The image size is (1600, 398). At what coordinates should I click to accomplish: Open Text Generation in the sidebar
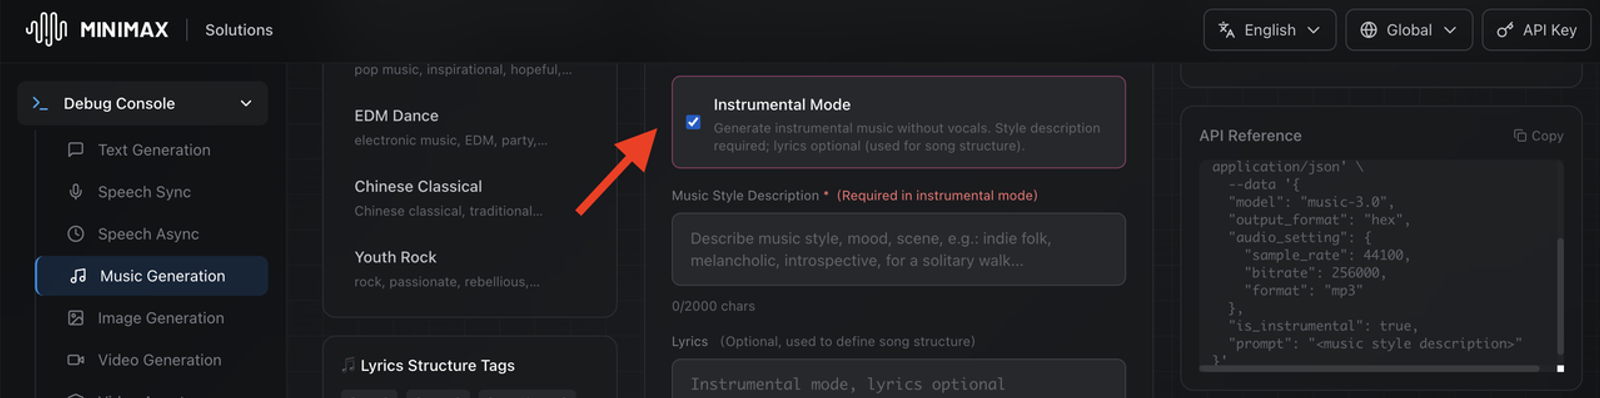point(154,150)
